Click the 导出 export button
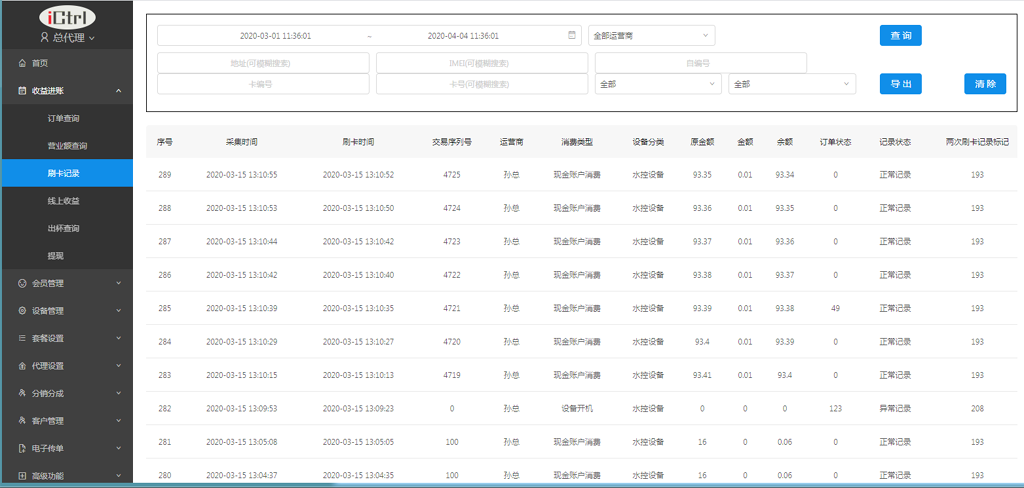Viewport: 1024px width, 488px height. click(x=900, y=84)
